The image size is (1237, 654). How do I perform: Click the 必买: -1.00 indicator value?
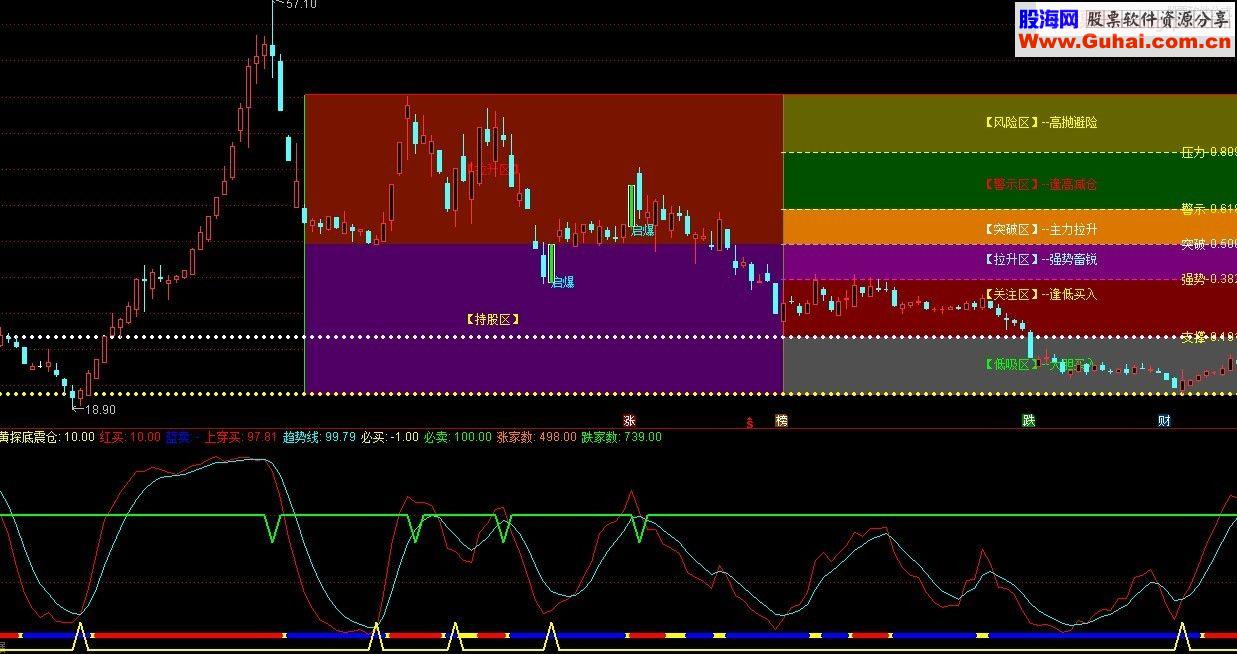pos(390,437)
